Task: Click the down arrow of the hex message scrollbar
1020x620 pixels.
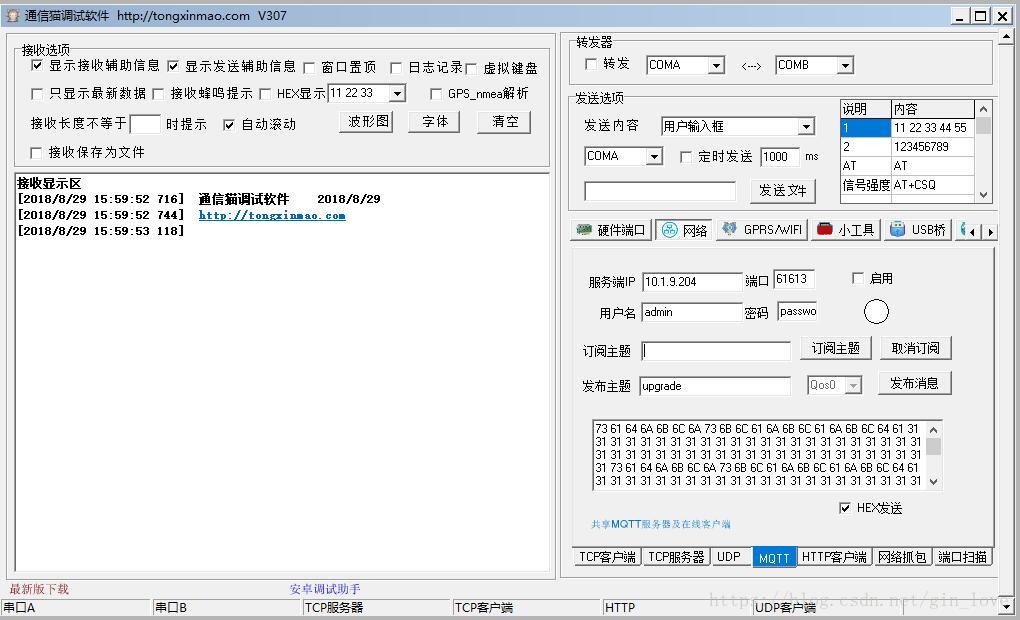Action: coord(933,481)
